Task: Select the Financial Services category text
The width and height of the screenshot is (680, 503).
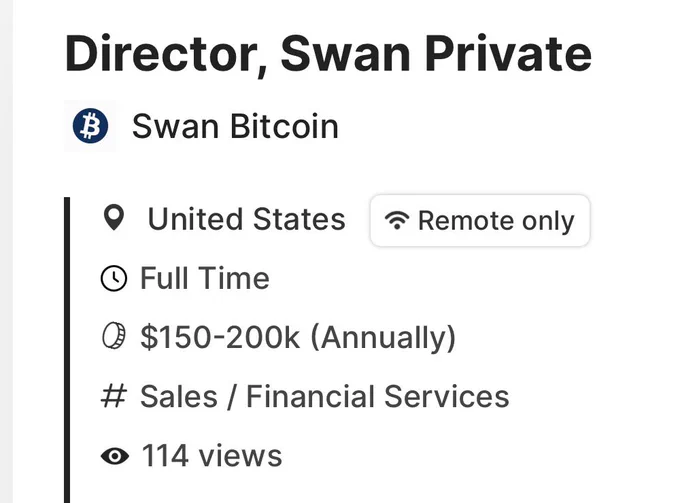Action: tap(378, 396)
